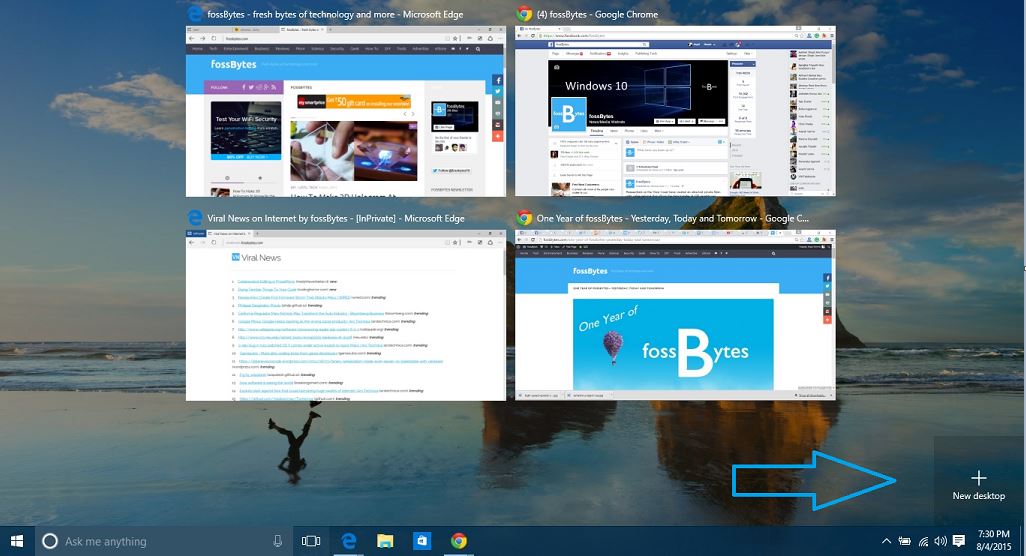This screenshot has width=1026, height=556.
Task: Click the battery status tray icon
Action: coord(904,541)
